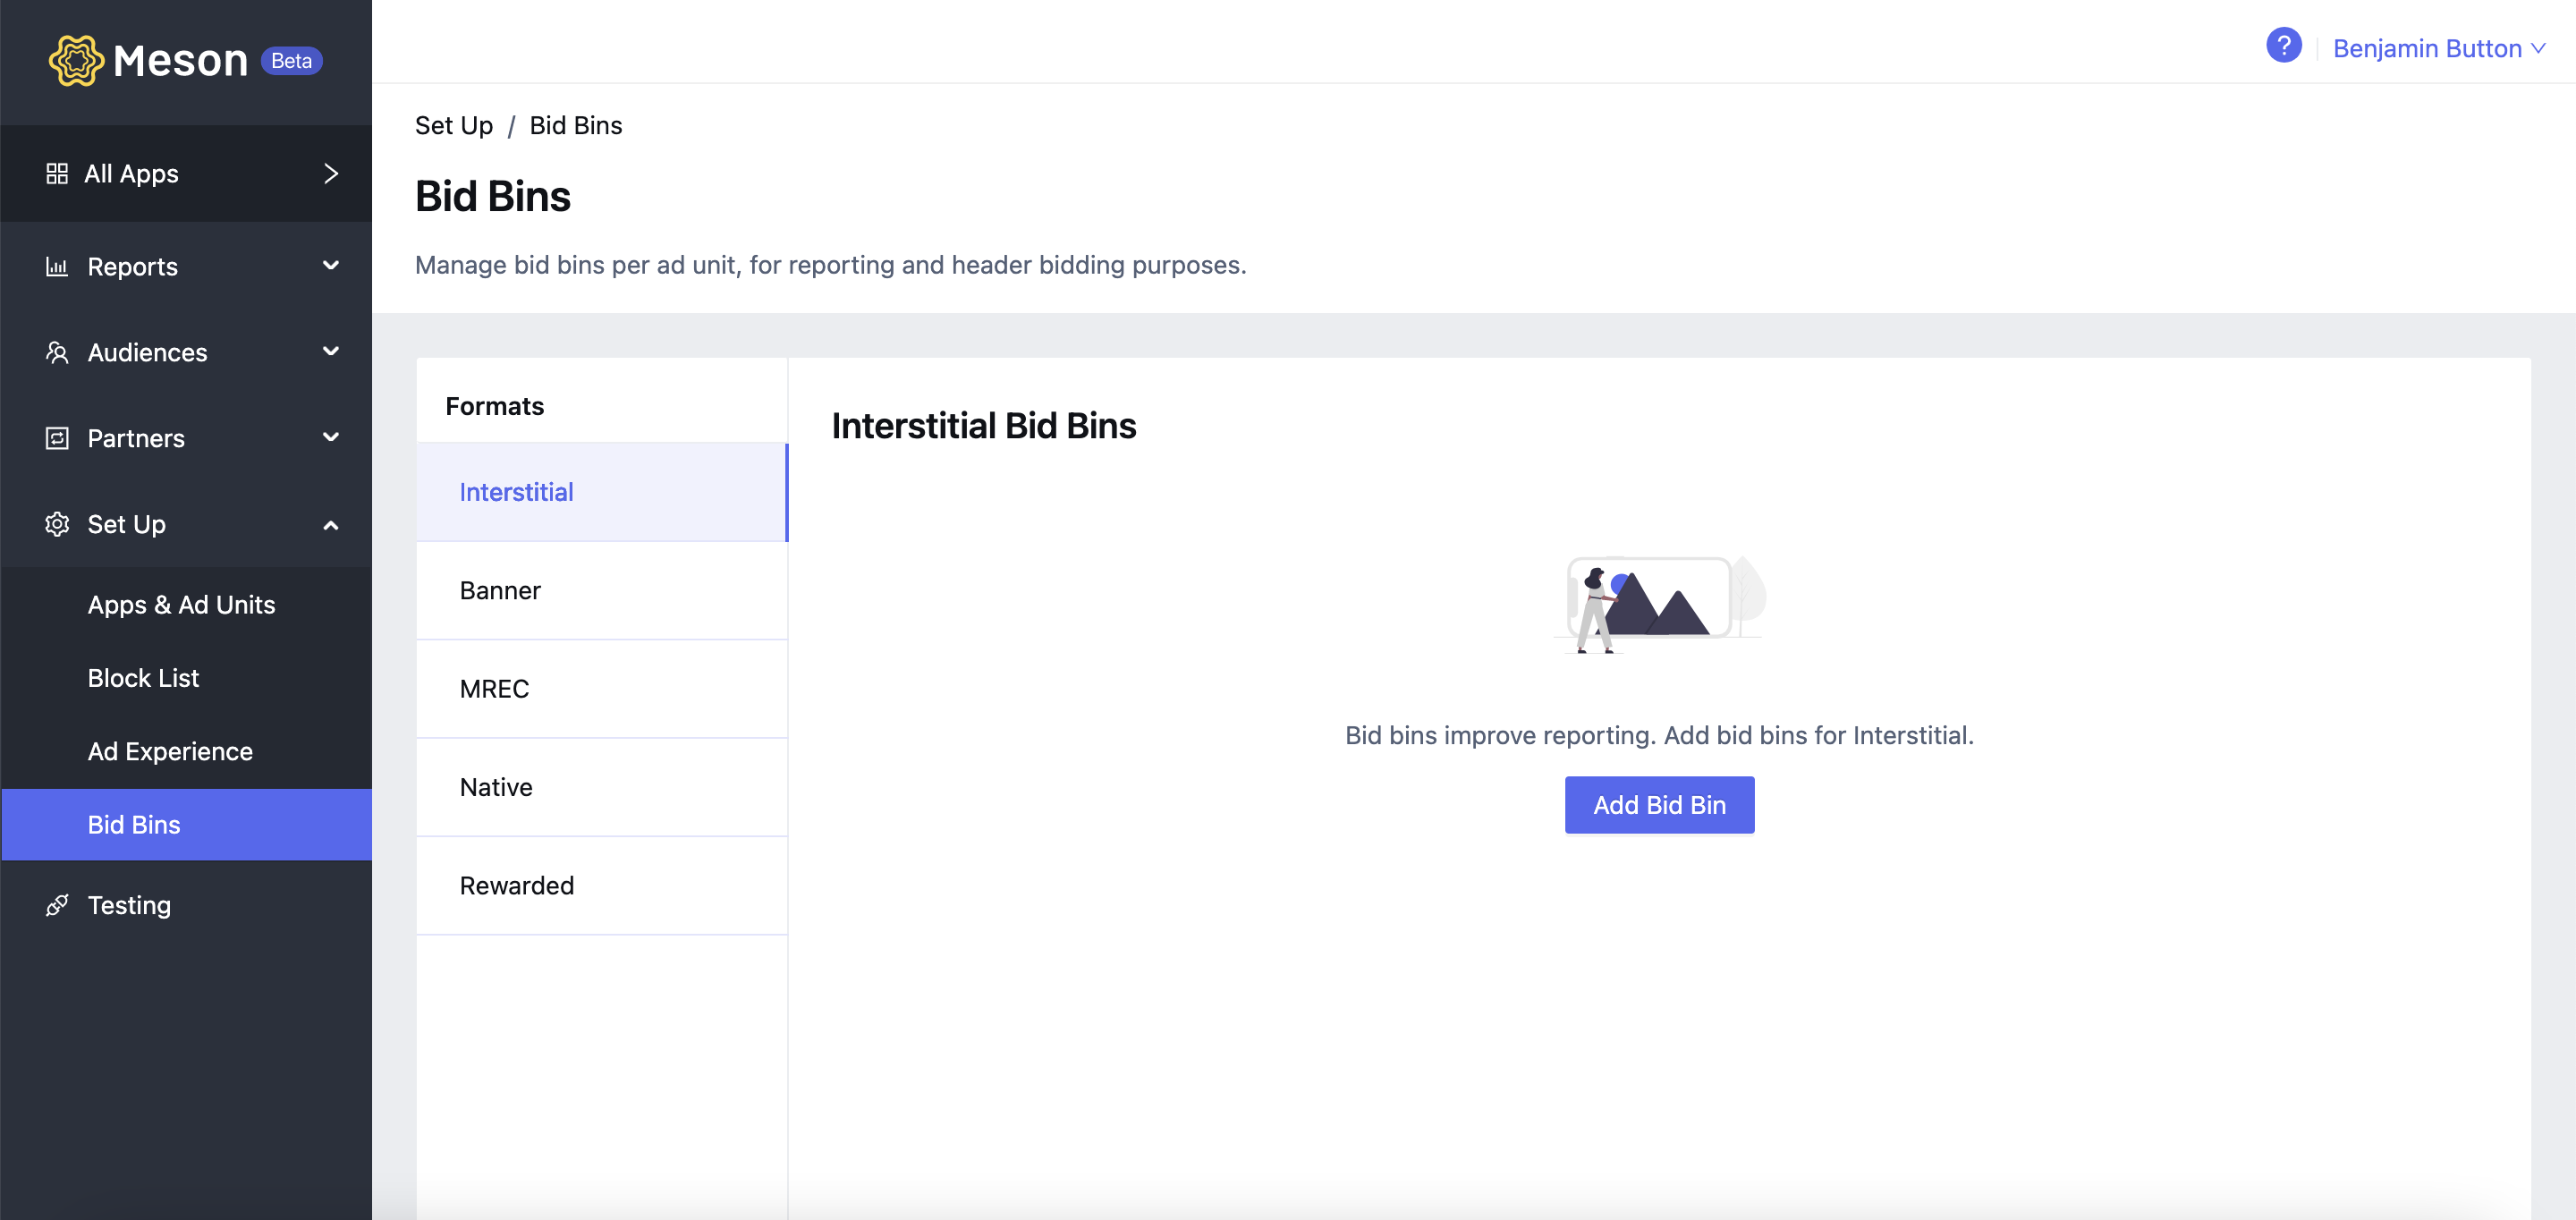
Task: Click the Testing rocket icon
Action: pos(57,905)
